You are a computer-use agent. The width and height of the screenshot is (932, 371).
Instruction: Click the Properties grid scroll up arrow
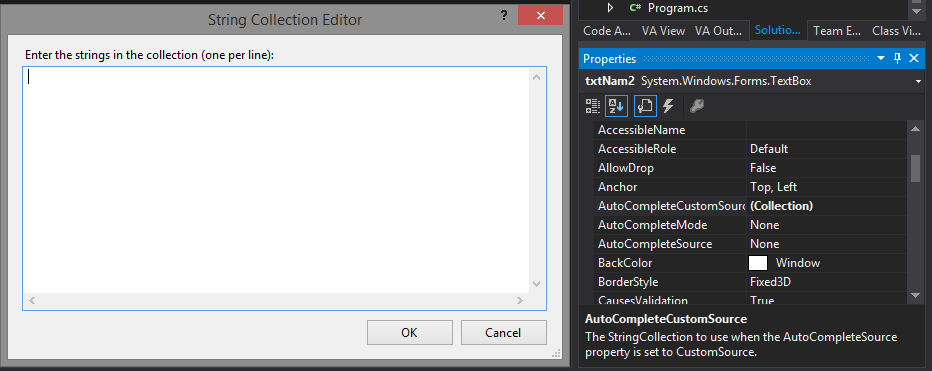915,129
